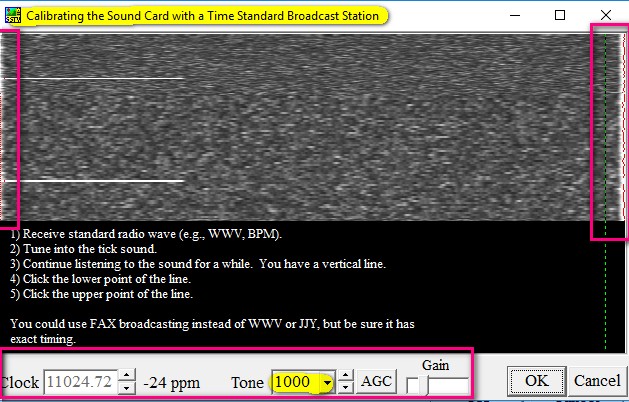
Task: Confirm calibration with OK button
Action: [536, 381]
